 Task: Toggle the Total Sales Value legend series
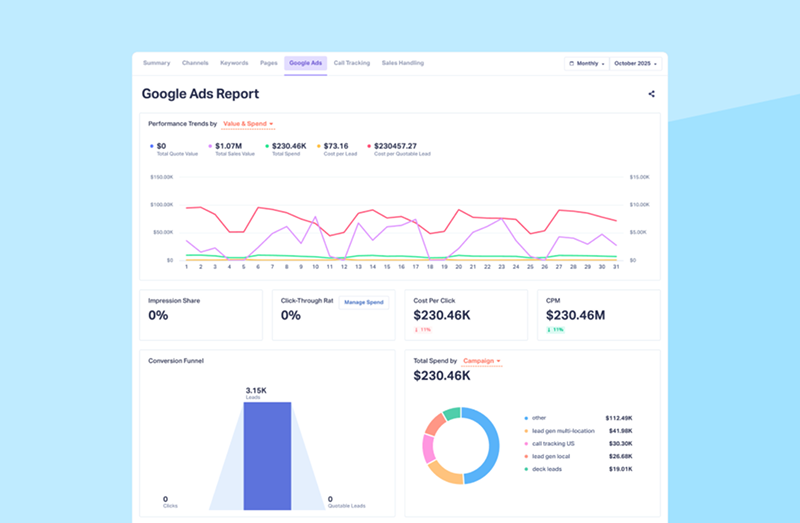[x=232, y=149]
